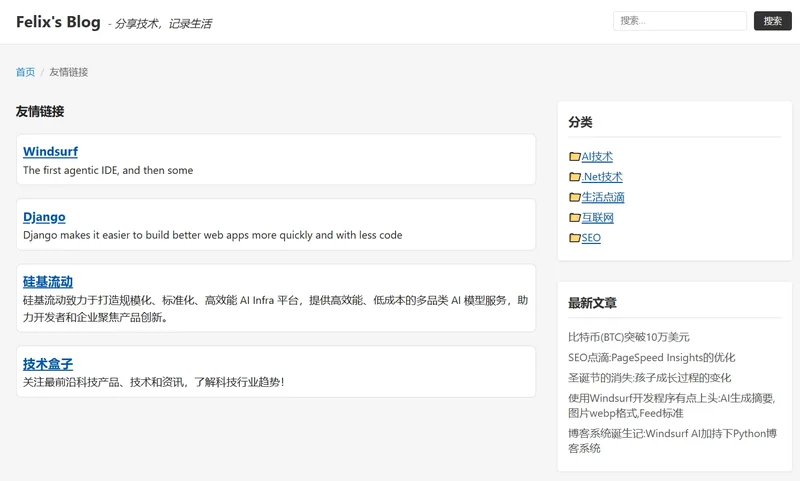This screenshot has height=481, width=800.
Task: Click text 'The first agentic IDE, and then some'
Action: click(108, 170)
